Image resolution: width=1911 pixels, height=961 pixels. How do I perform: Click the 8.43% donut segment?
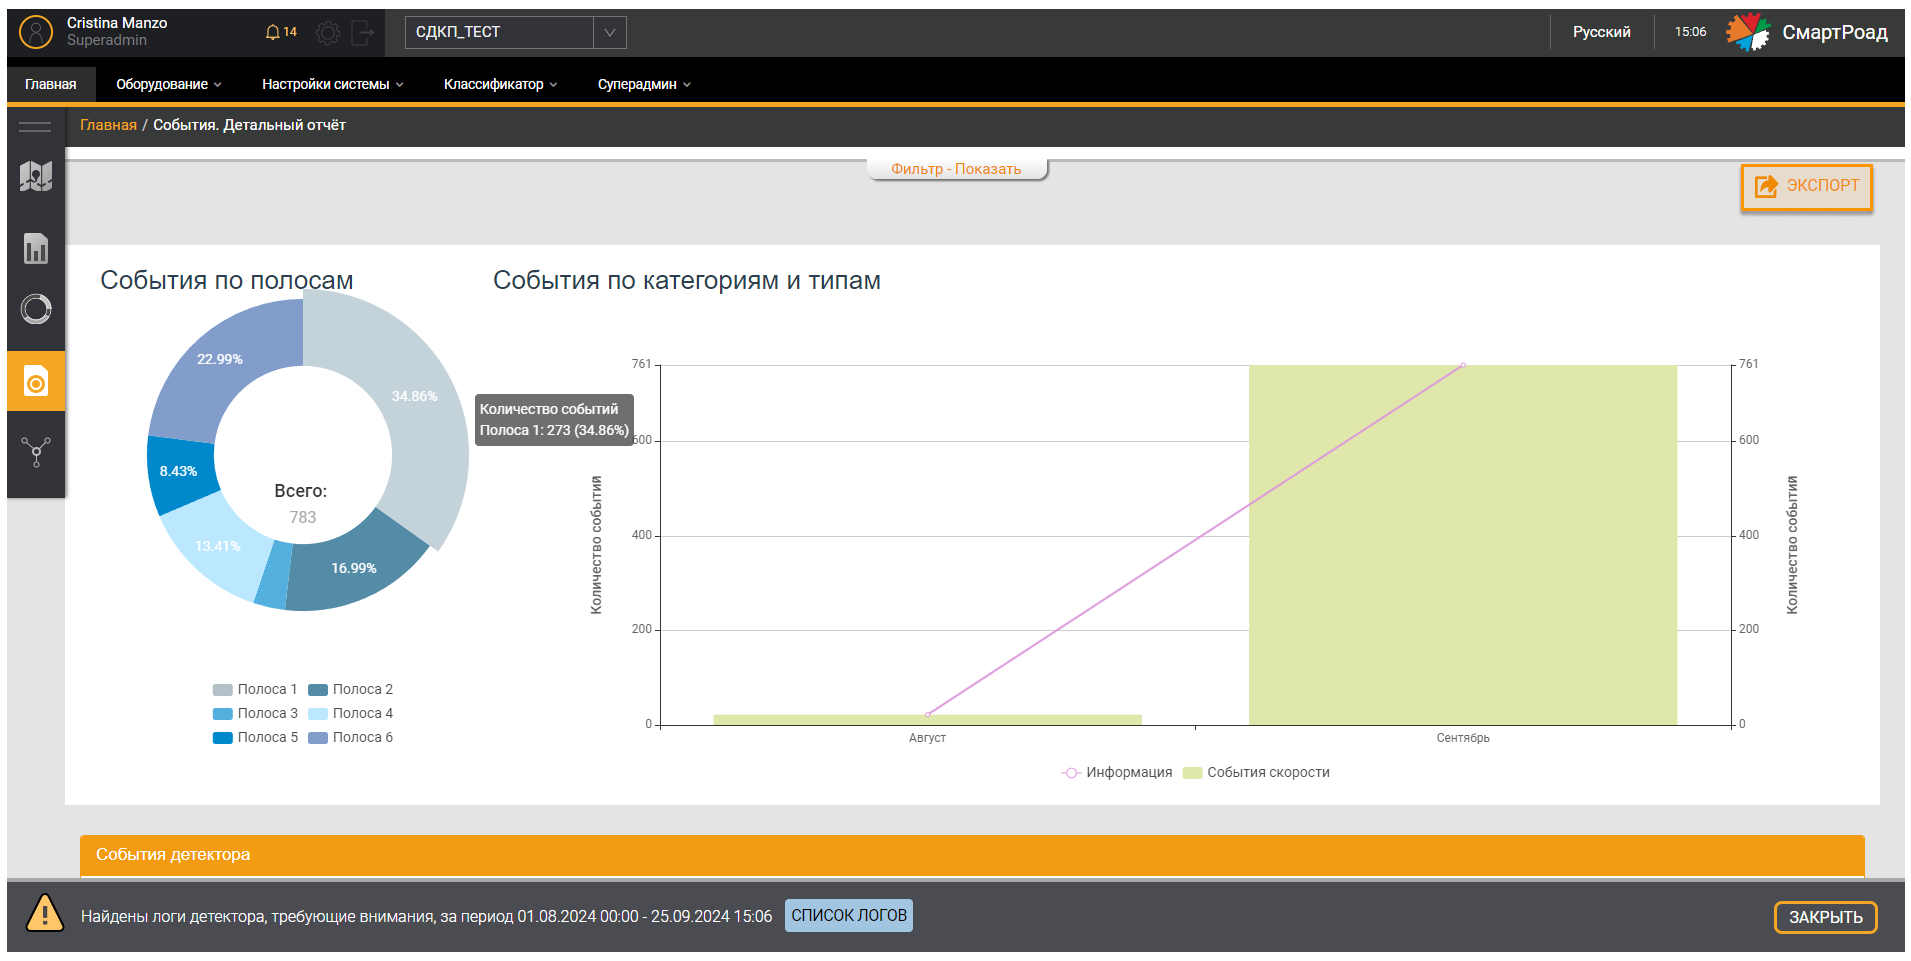tap(180, 471)
